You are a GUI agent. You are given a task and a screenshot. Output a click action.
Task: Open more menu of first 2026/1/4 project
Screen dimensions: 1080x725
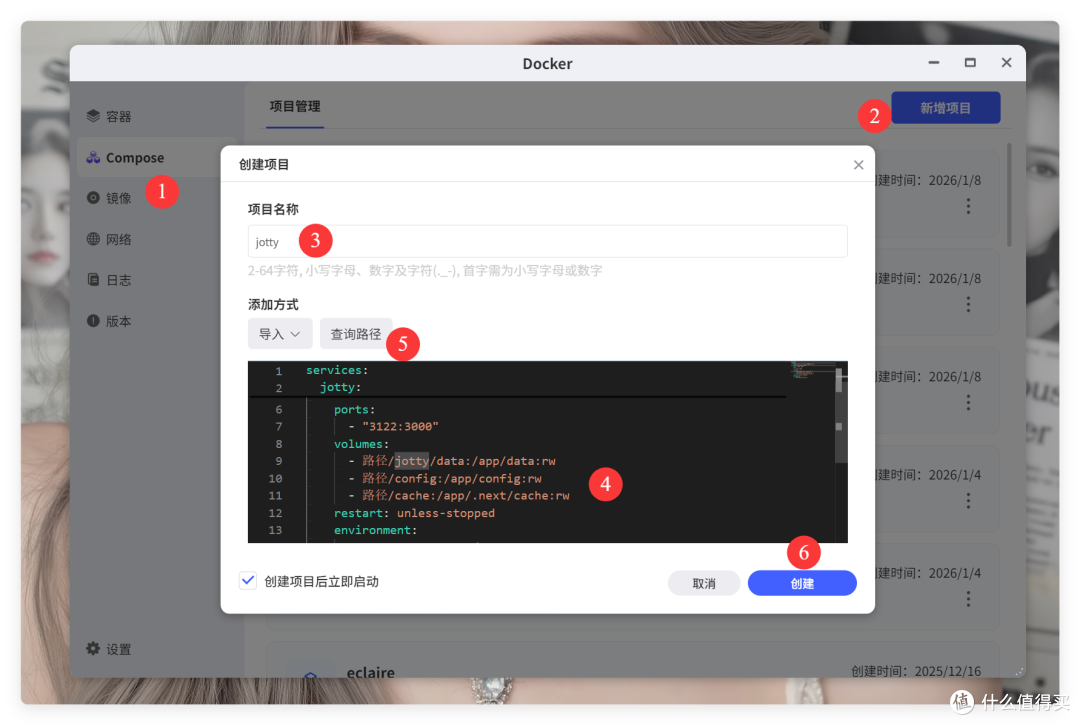tap(968, 501)
